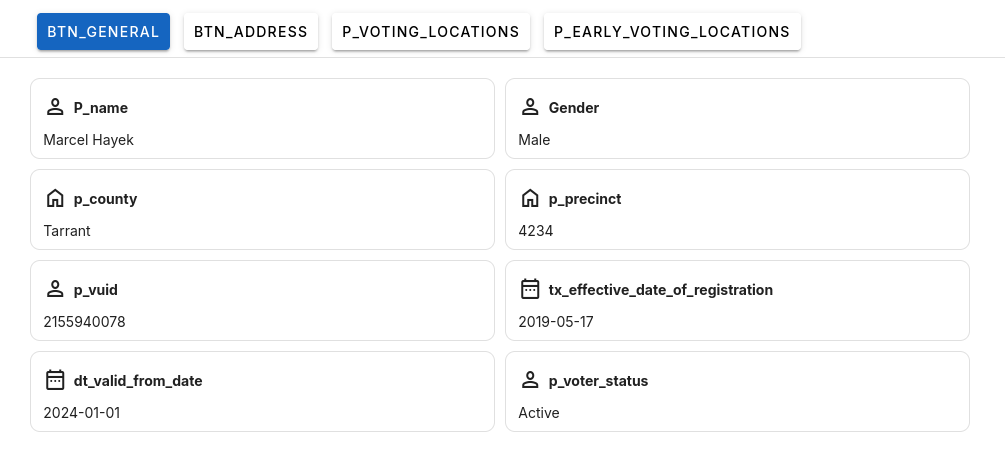Click the Active voter status value
This screenshot has width=1005, height=465.
tap(539, 413)
